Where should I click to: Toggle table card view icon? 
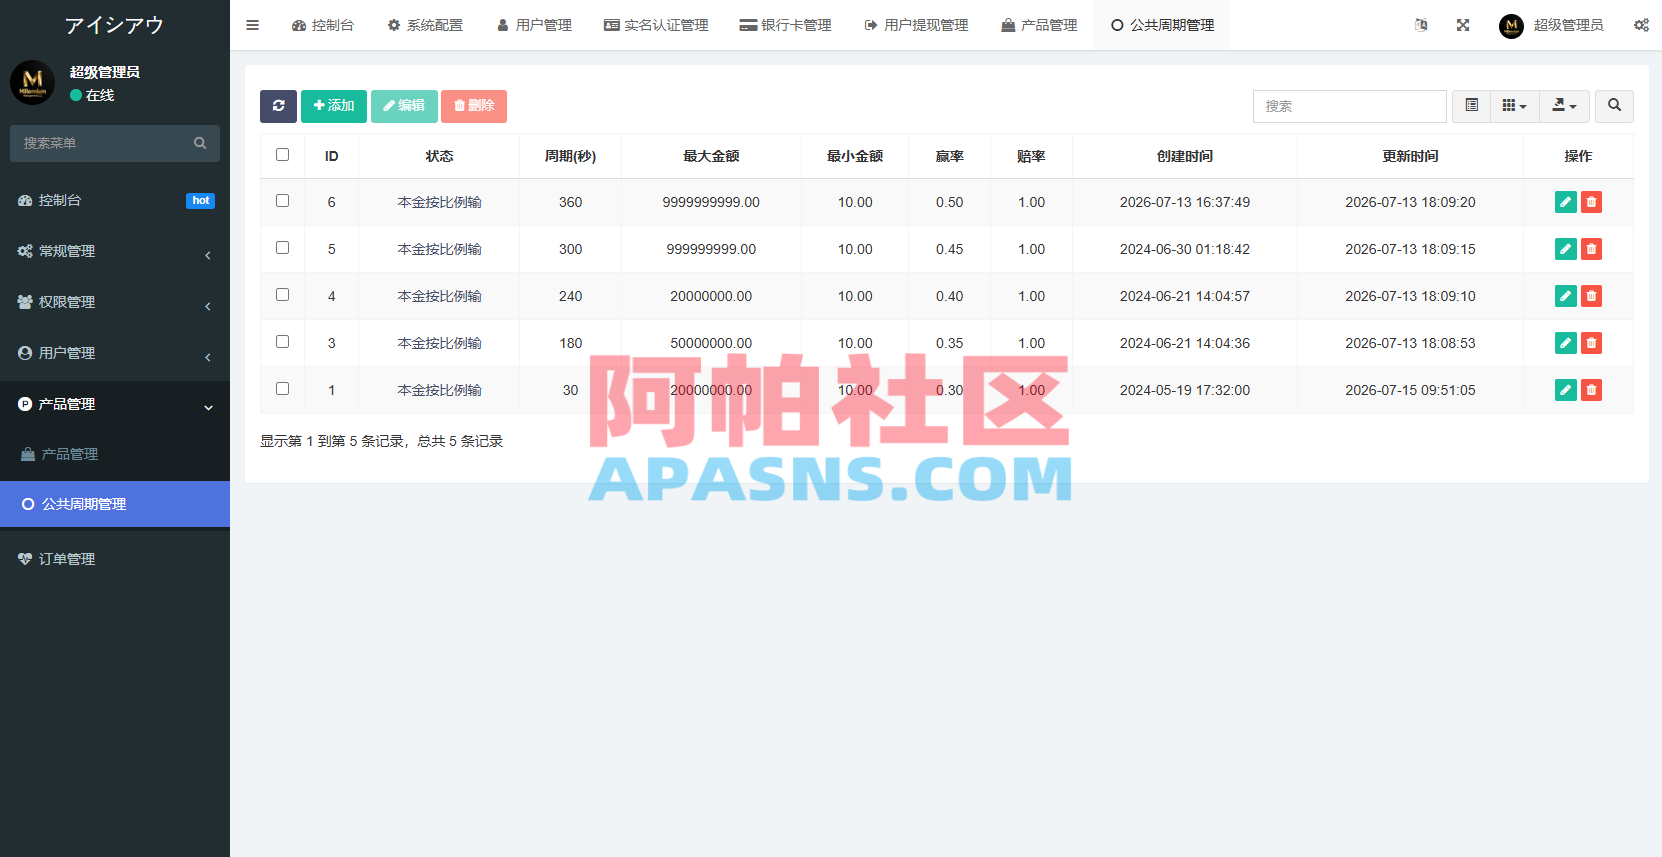(x=1471, y=106)
